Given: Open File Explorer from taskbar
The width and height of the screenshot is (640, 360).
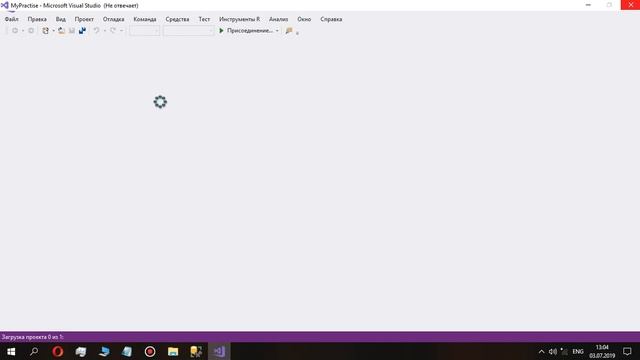Looking at the screenshot, I should click(173, 351).
